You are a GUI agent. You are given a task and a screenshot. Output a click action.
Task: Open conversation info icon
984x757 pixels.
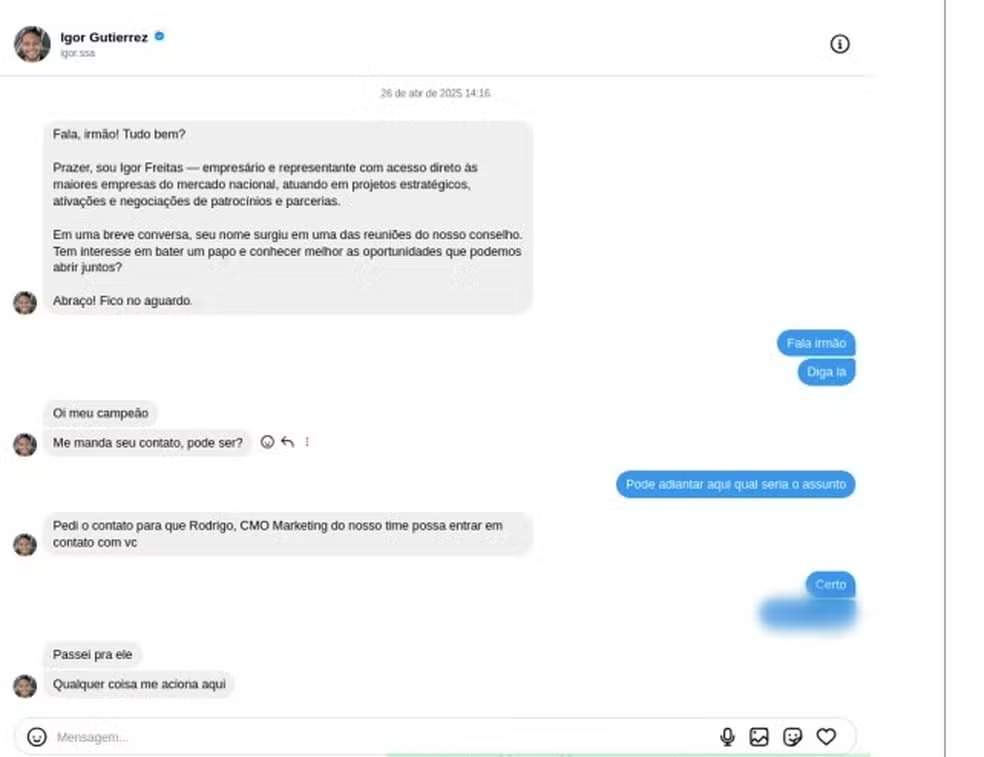pyautogui.click(x=840, y=44)
